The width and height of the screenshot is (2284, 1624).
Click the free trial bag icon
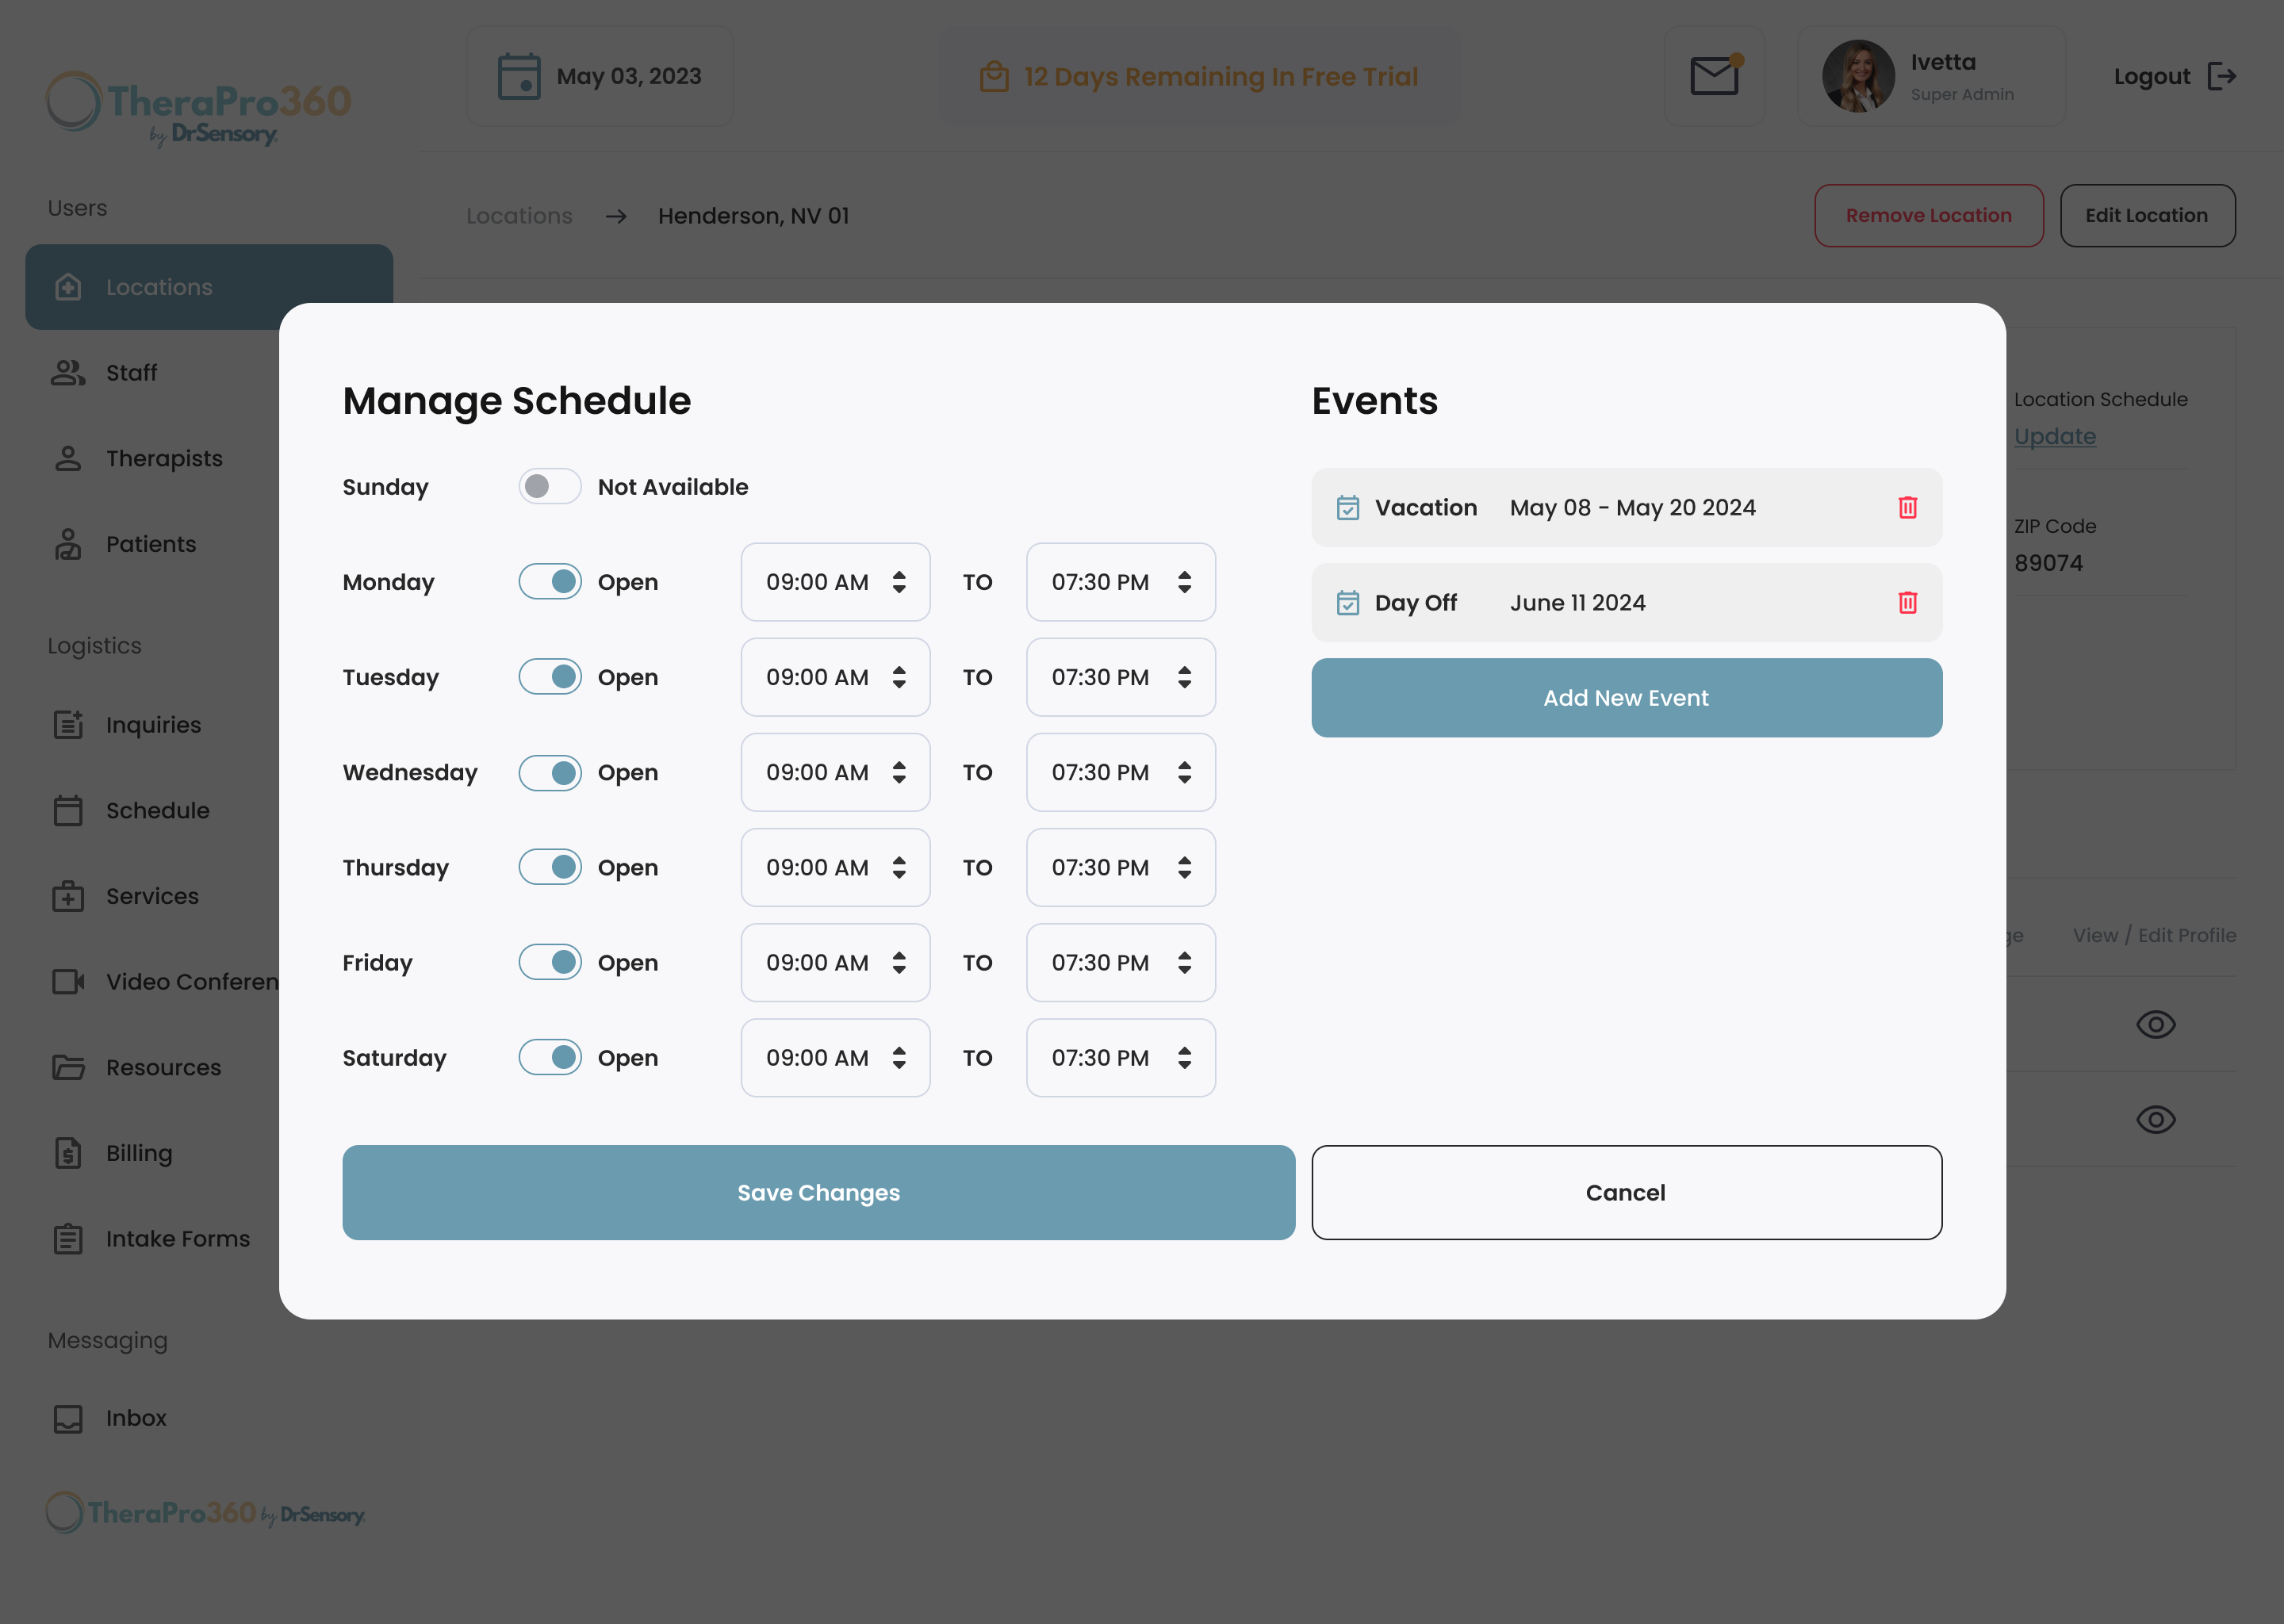pyautogui.click(x=994, y=76)
